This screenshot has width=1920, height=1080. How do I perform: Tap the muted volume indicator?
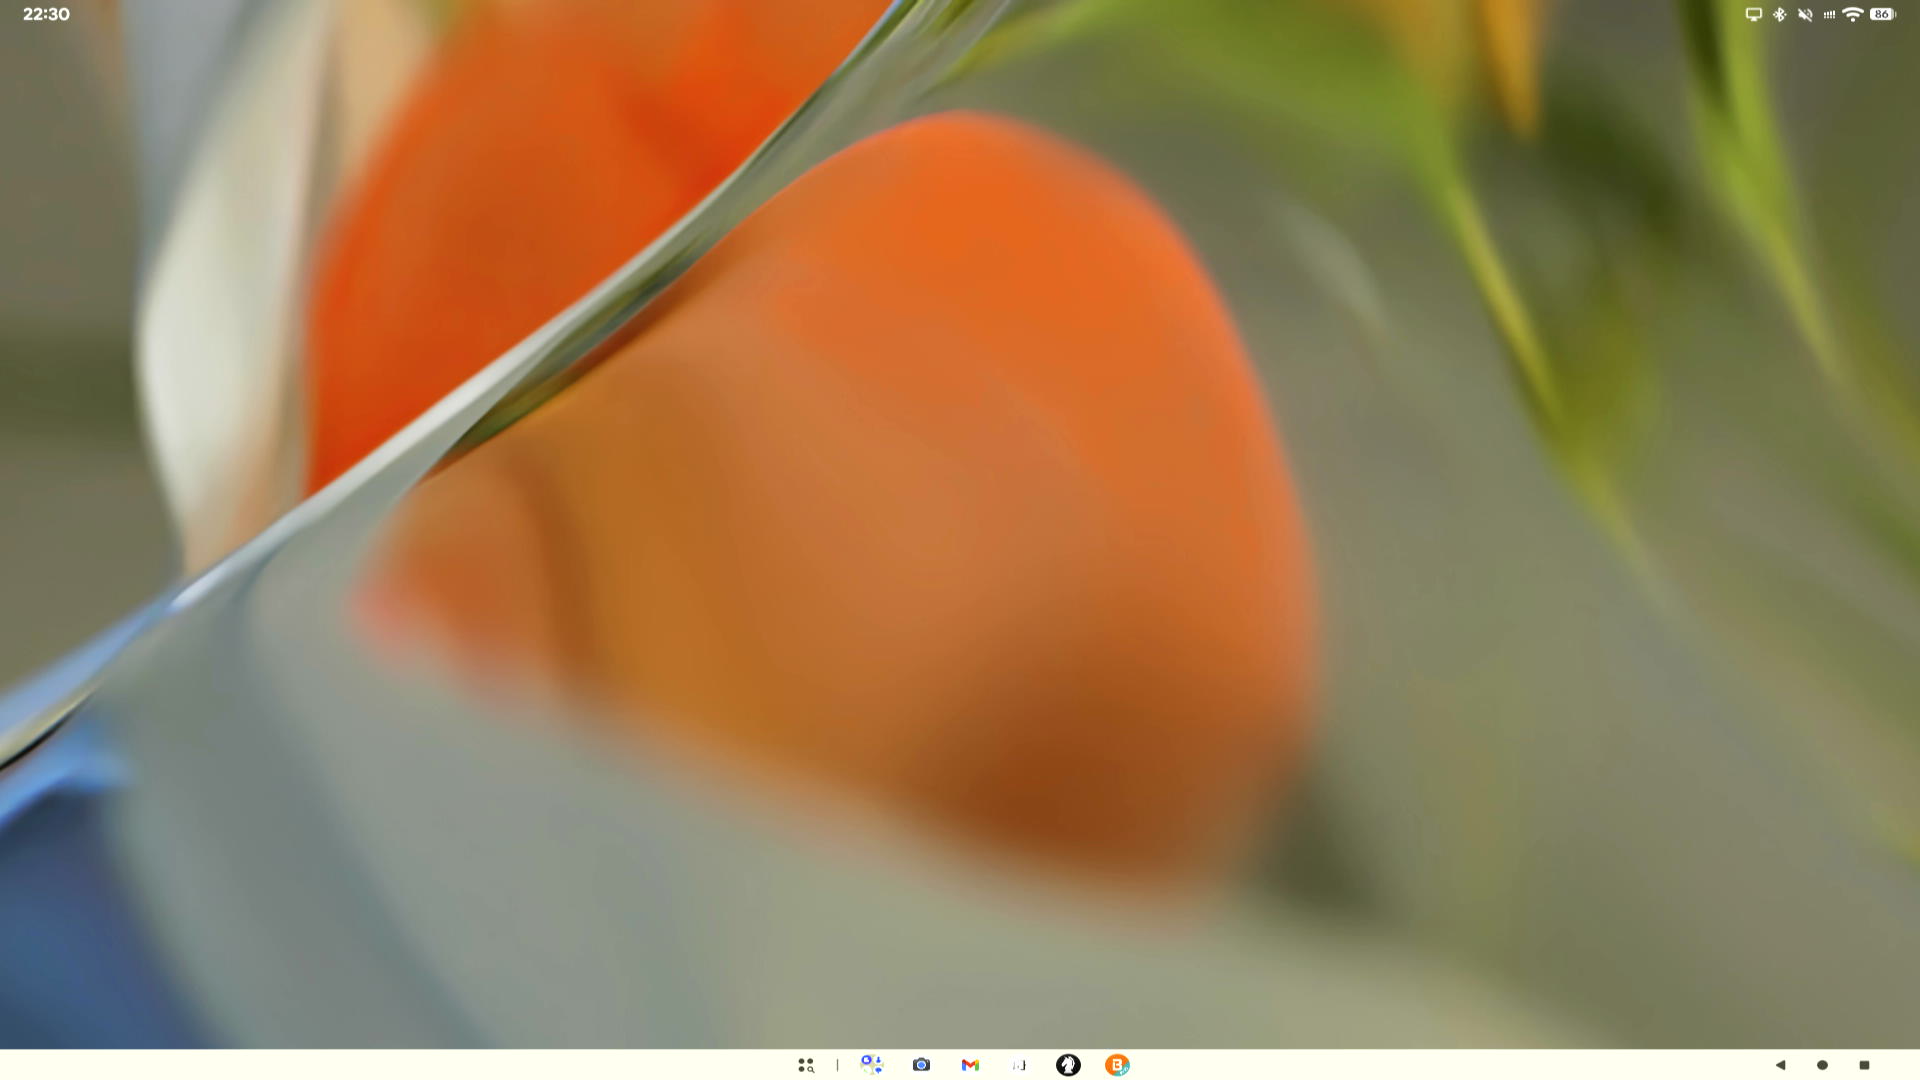[1806, 14]
